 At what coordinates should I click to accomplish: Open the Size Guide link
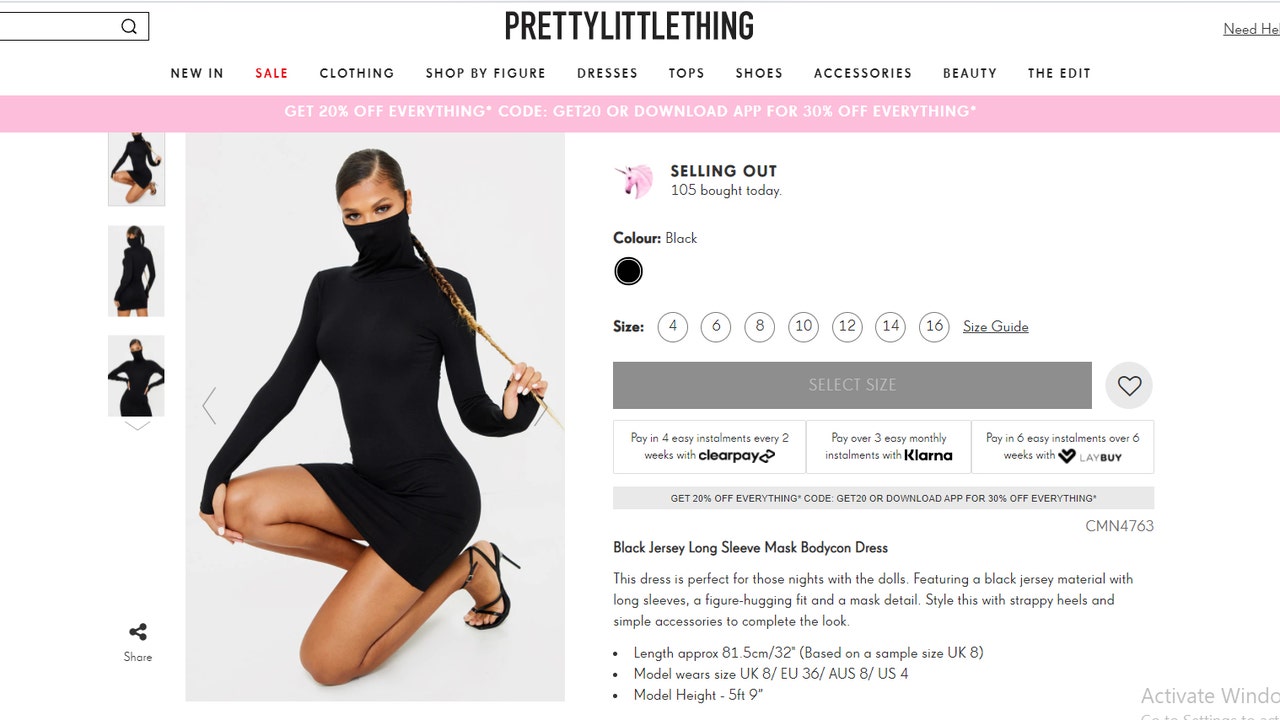tap(995, 327)
